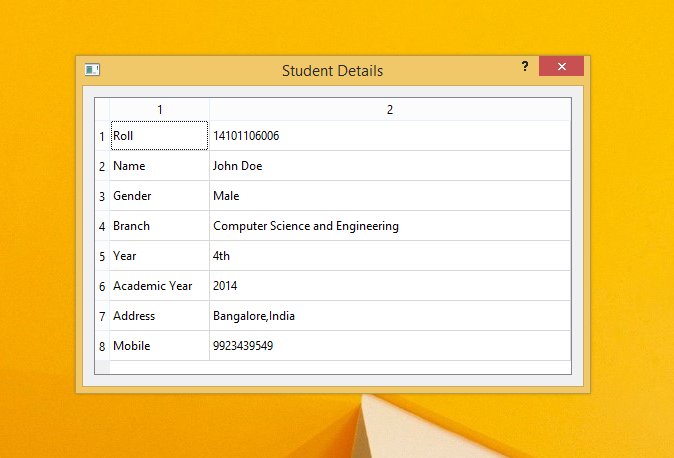Click the 4th year value cell
This screenshot has height=458, width=674.
[x=390, y=256]
